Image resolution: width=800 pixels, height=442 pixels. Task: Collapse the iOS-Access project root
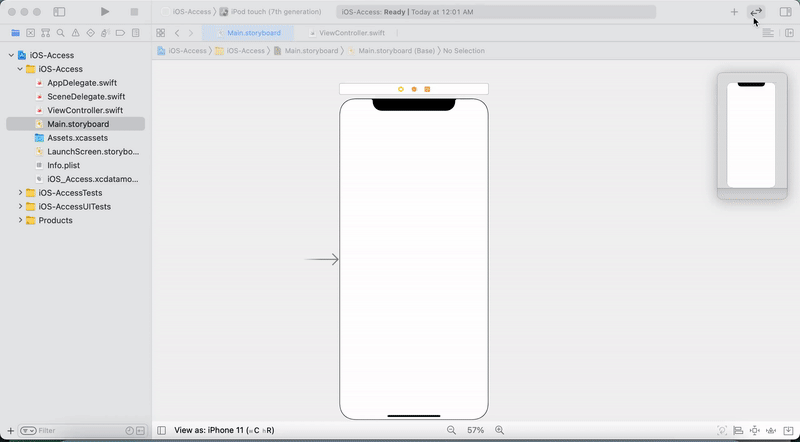tap(11, 55)
